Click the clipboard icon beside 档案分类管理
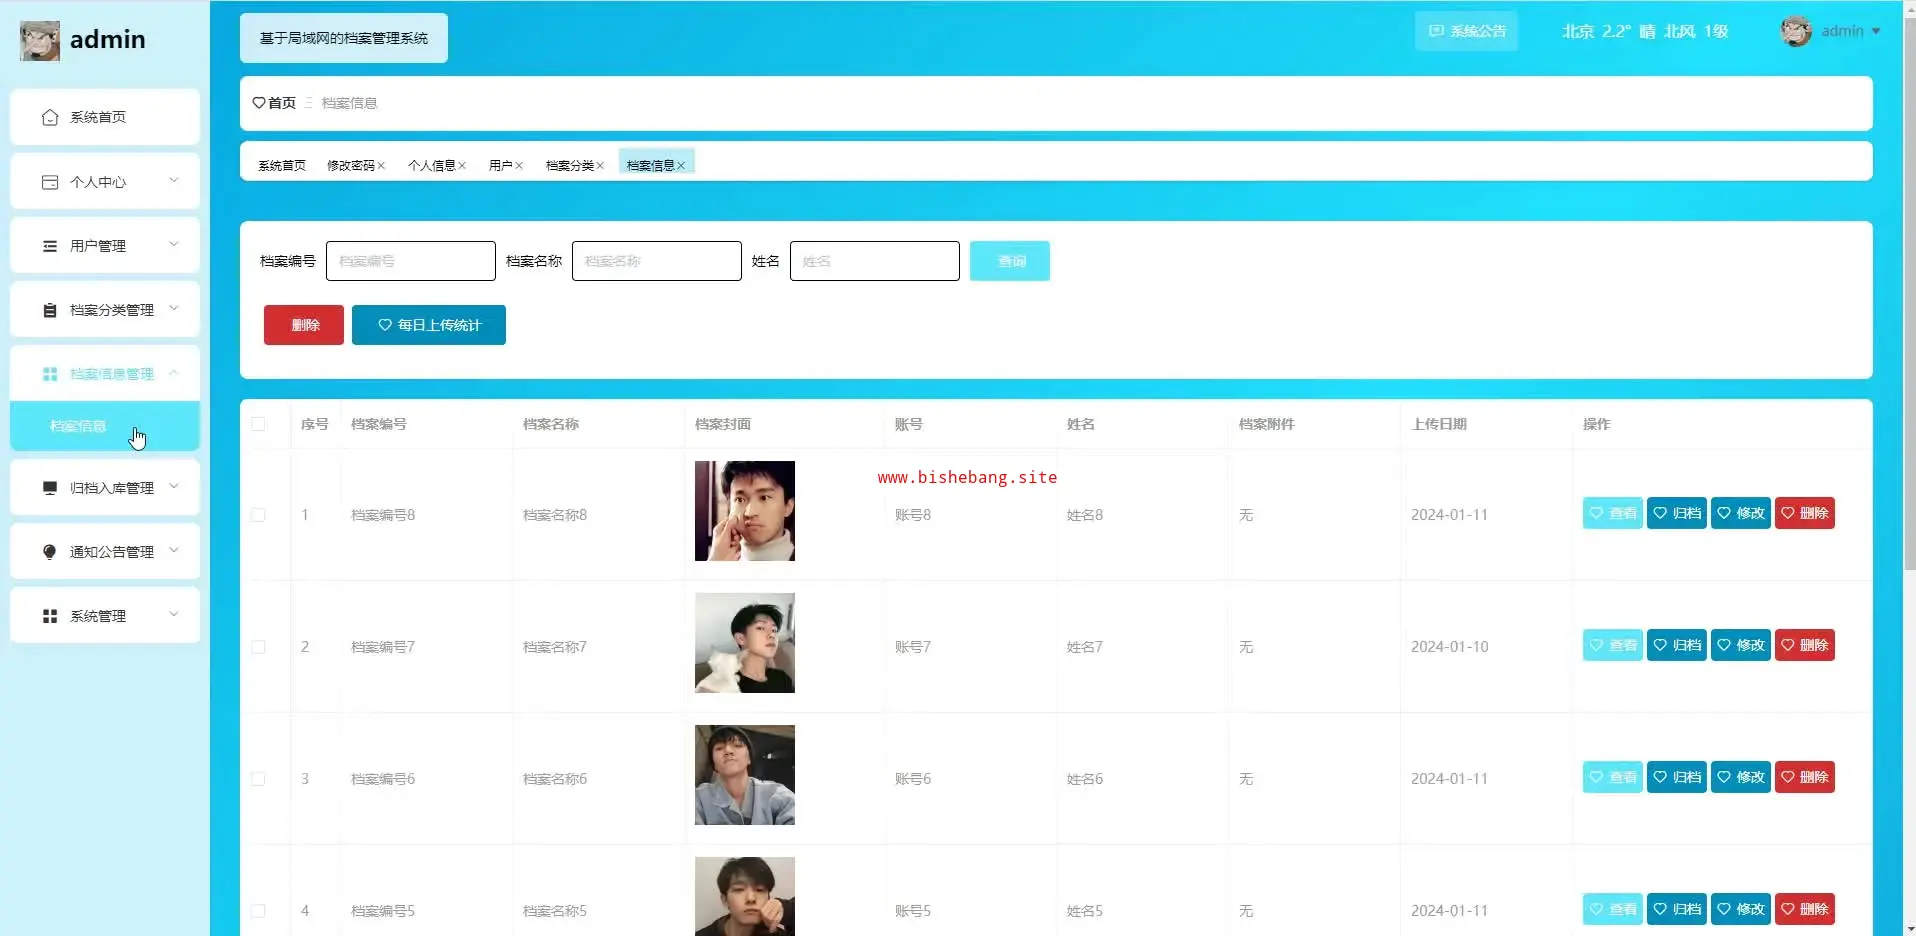This screenshot has height=936, width=1916. (50, 310)
